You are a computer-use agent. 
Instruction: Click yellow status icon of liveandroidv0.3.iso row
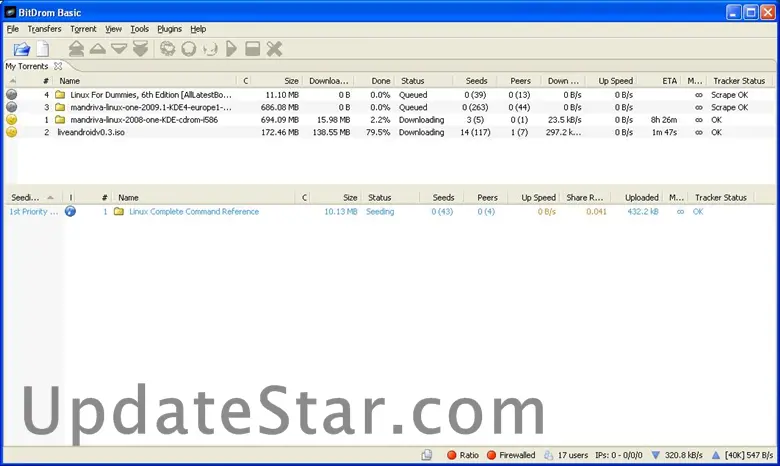[x=11, y=132]
